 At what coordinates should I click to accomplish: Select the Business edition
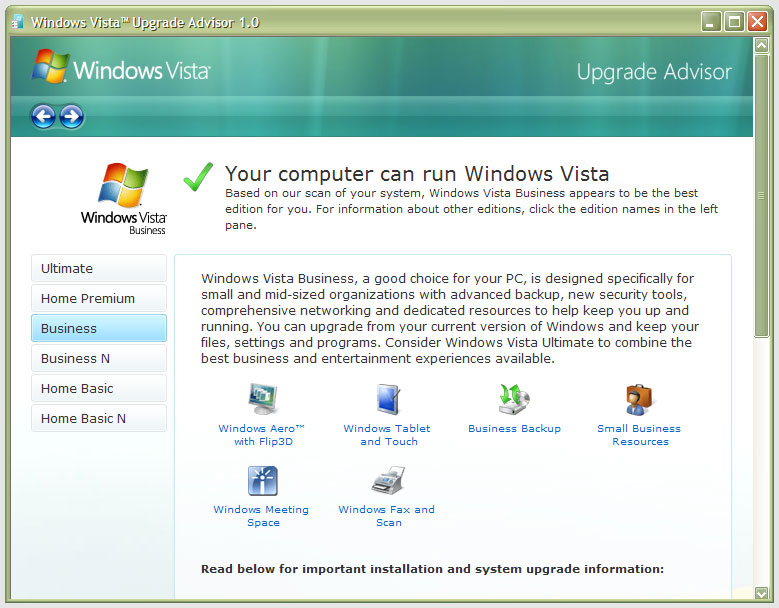tap(99, 328)
